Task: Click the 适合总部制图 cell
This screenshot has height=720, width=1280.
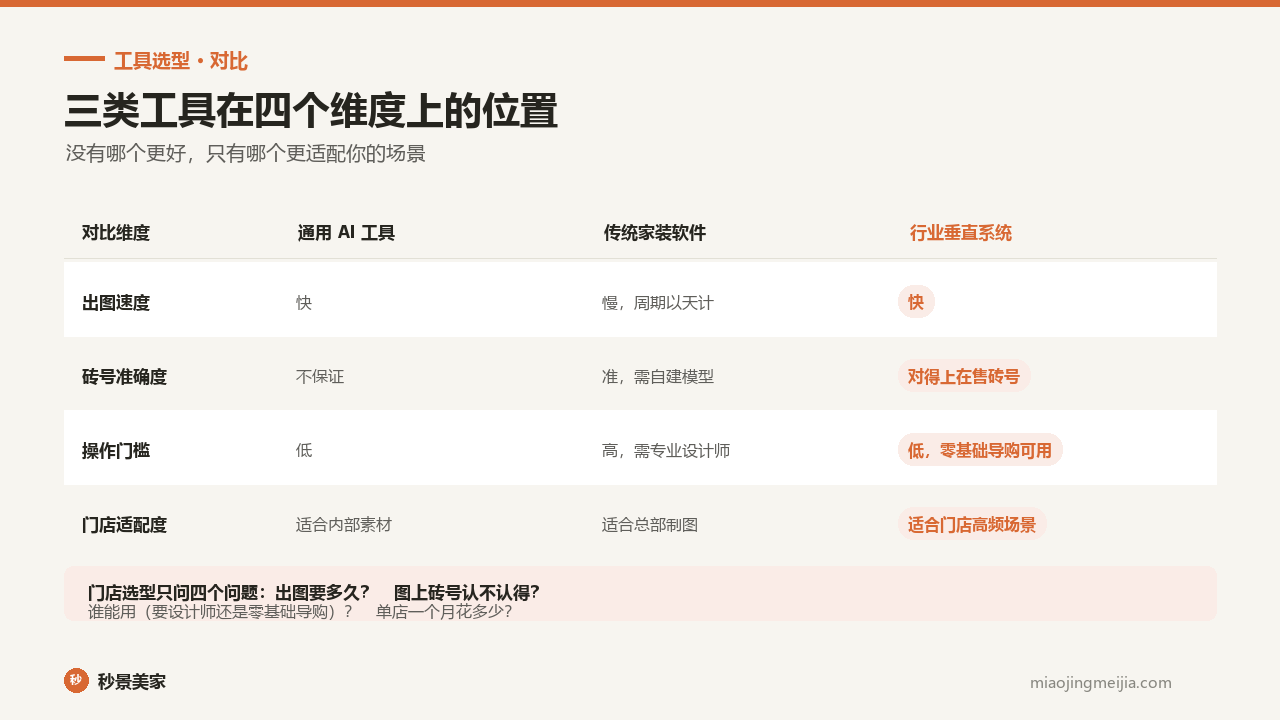Action: pyautogui.click(x=650, y=525)
